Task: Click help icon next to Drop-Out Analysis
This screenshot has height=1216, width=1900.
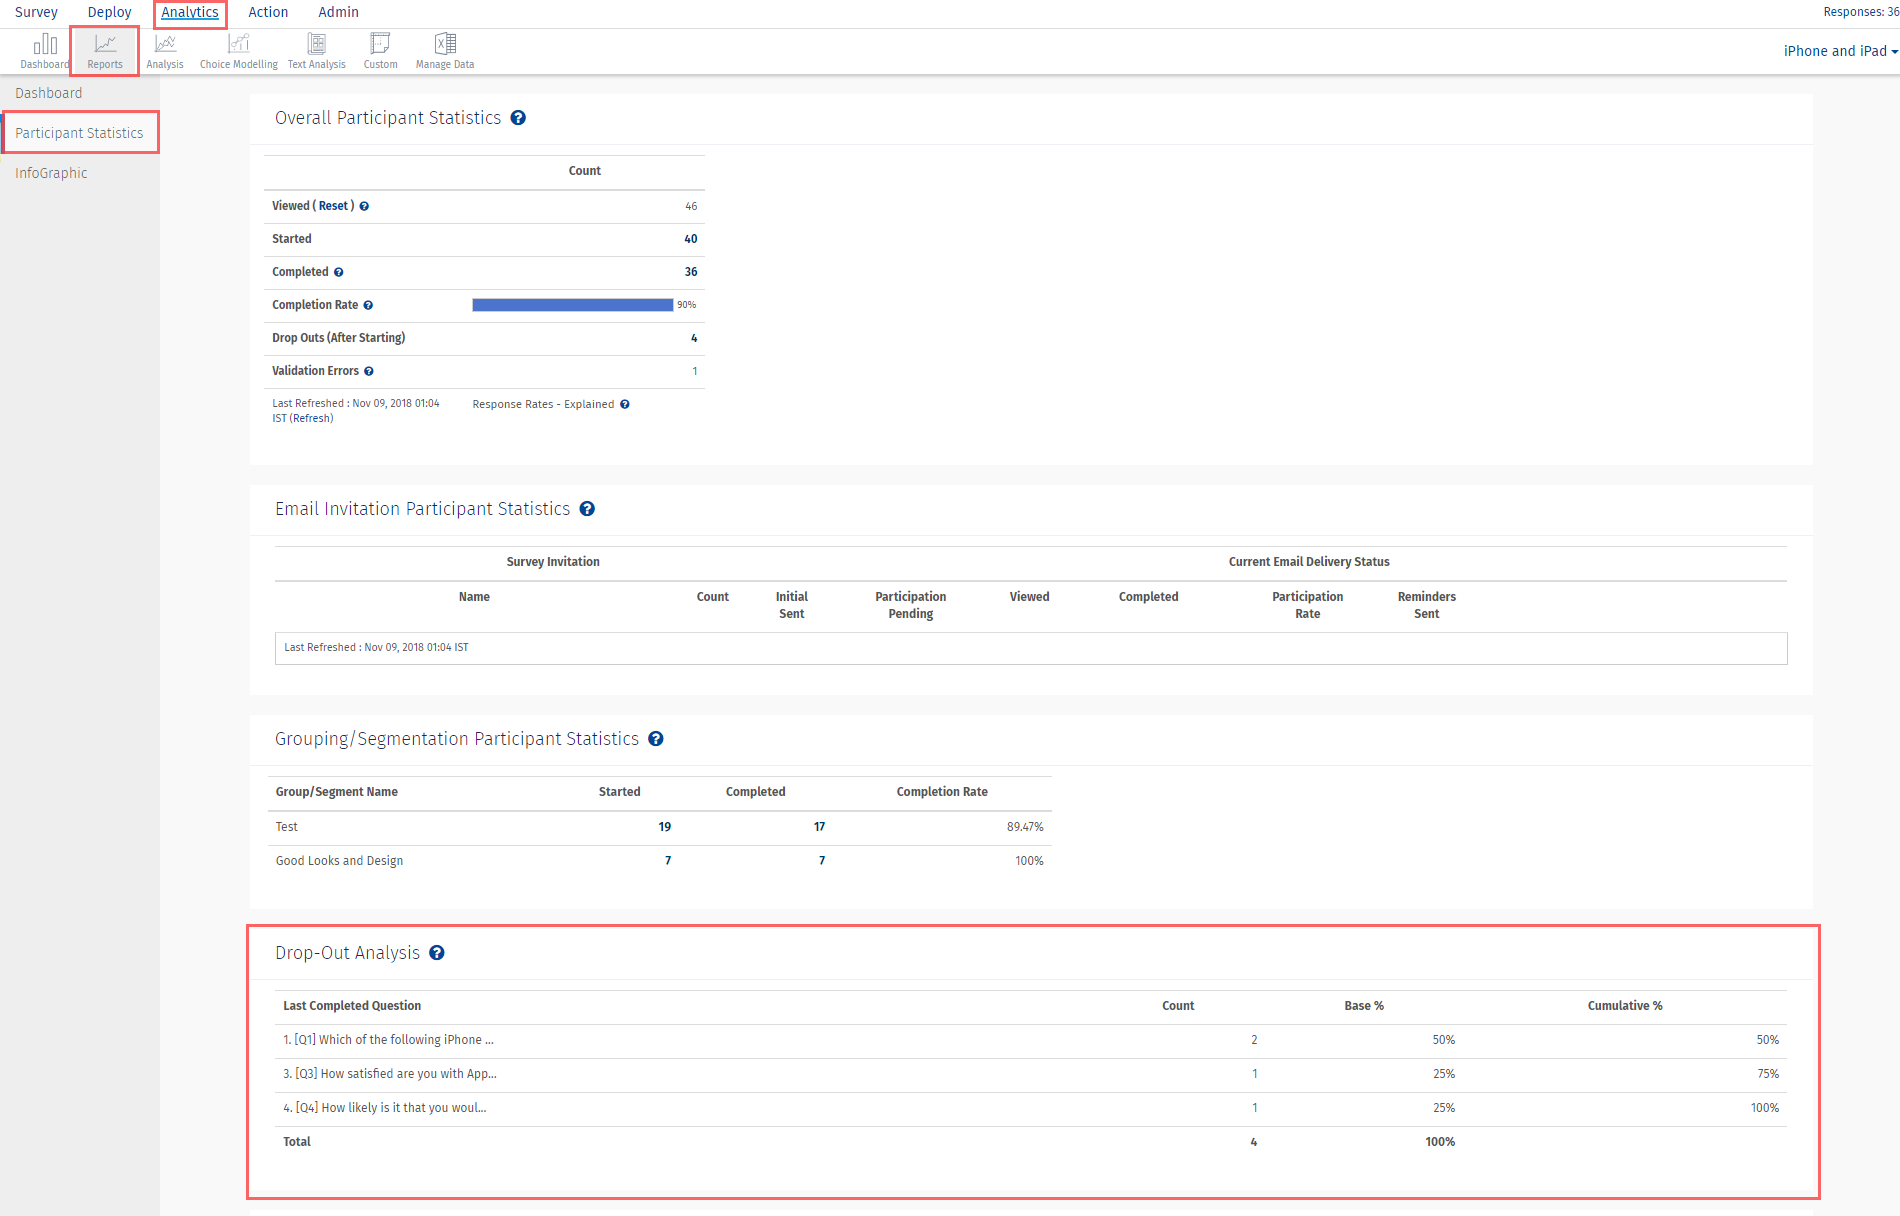Action: (437, 953)
